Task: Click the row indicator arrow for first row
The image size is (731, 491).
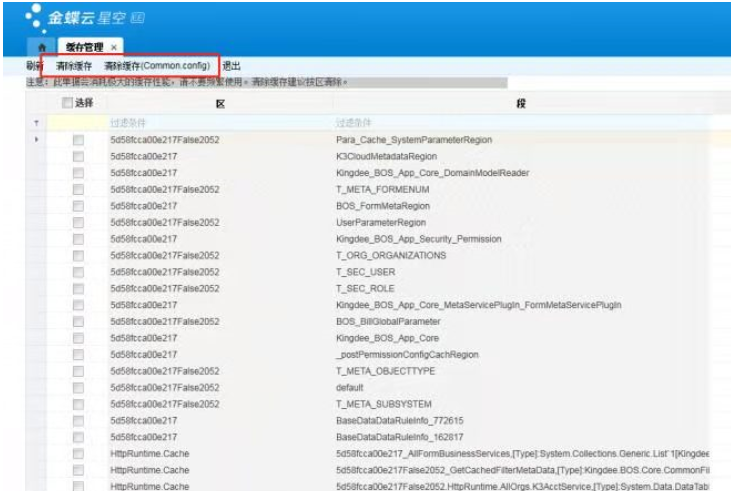Action: (x=36, y=139)
